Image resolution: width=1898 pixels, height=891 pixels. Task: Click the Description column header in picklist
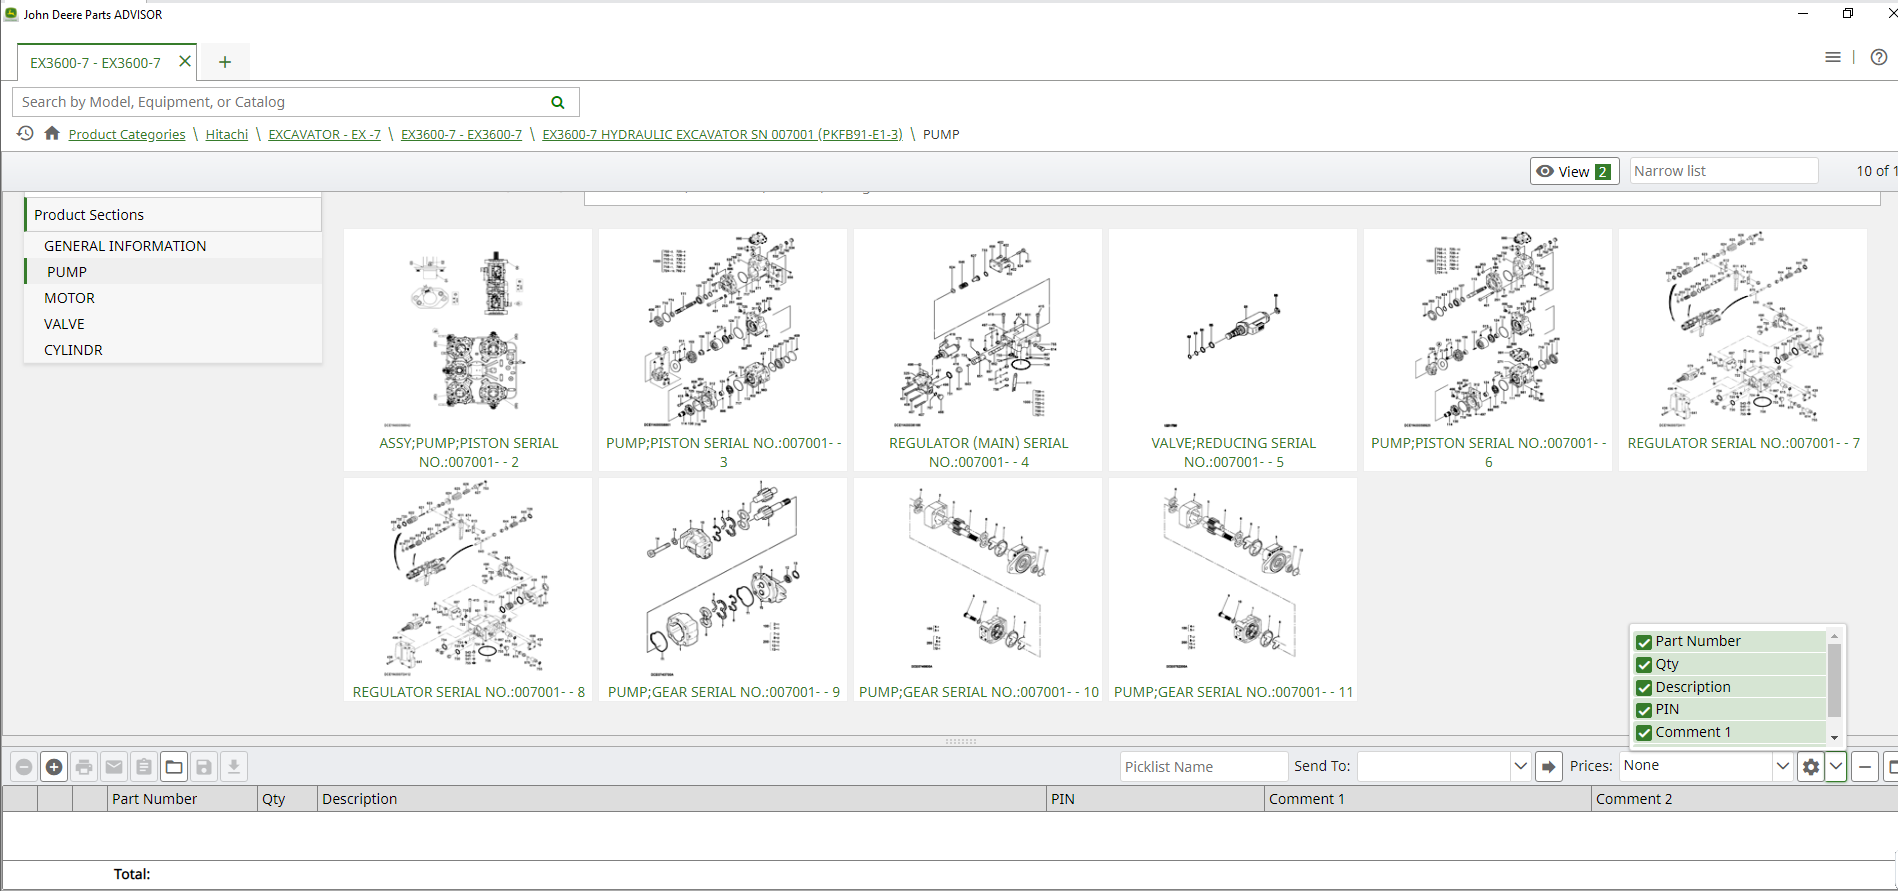point(682,799)
